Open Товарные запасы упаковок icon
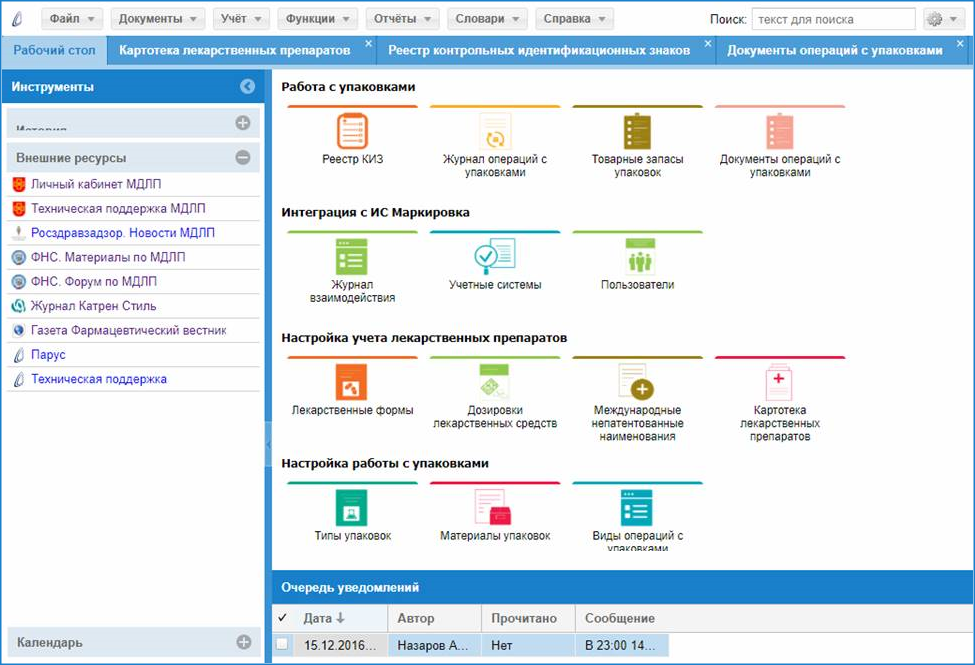975x665 pixels. coord(638,132)
